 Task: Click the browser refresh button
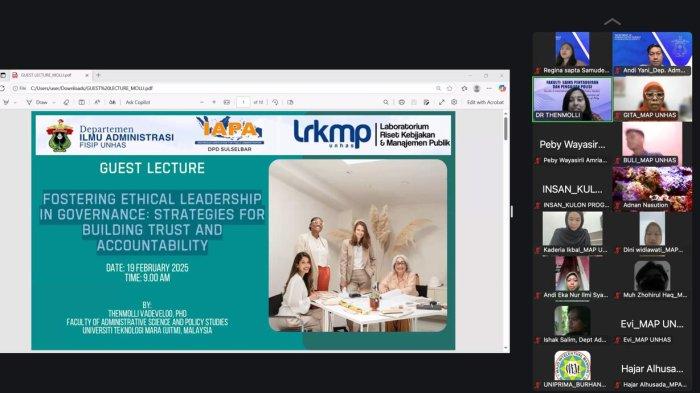tap(2, 88)
